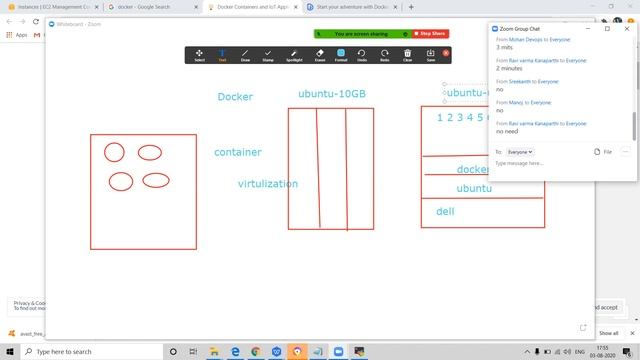
Task: Open the volume control in system tray
Action: coord(567,351)
